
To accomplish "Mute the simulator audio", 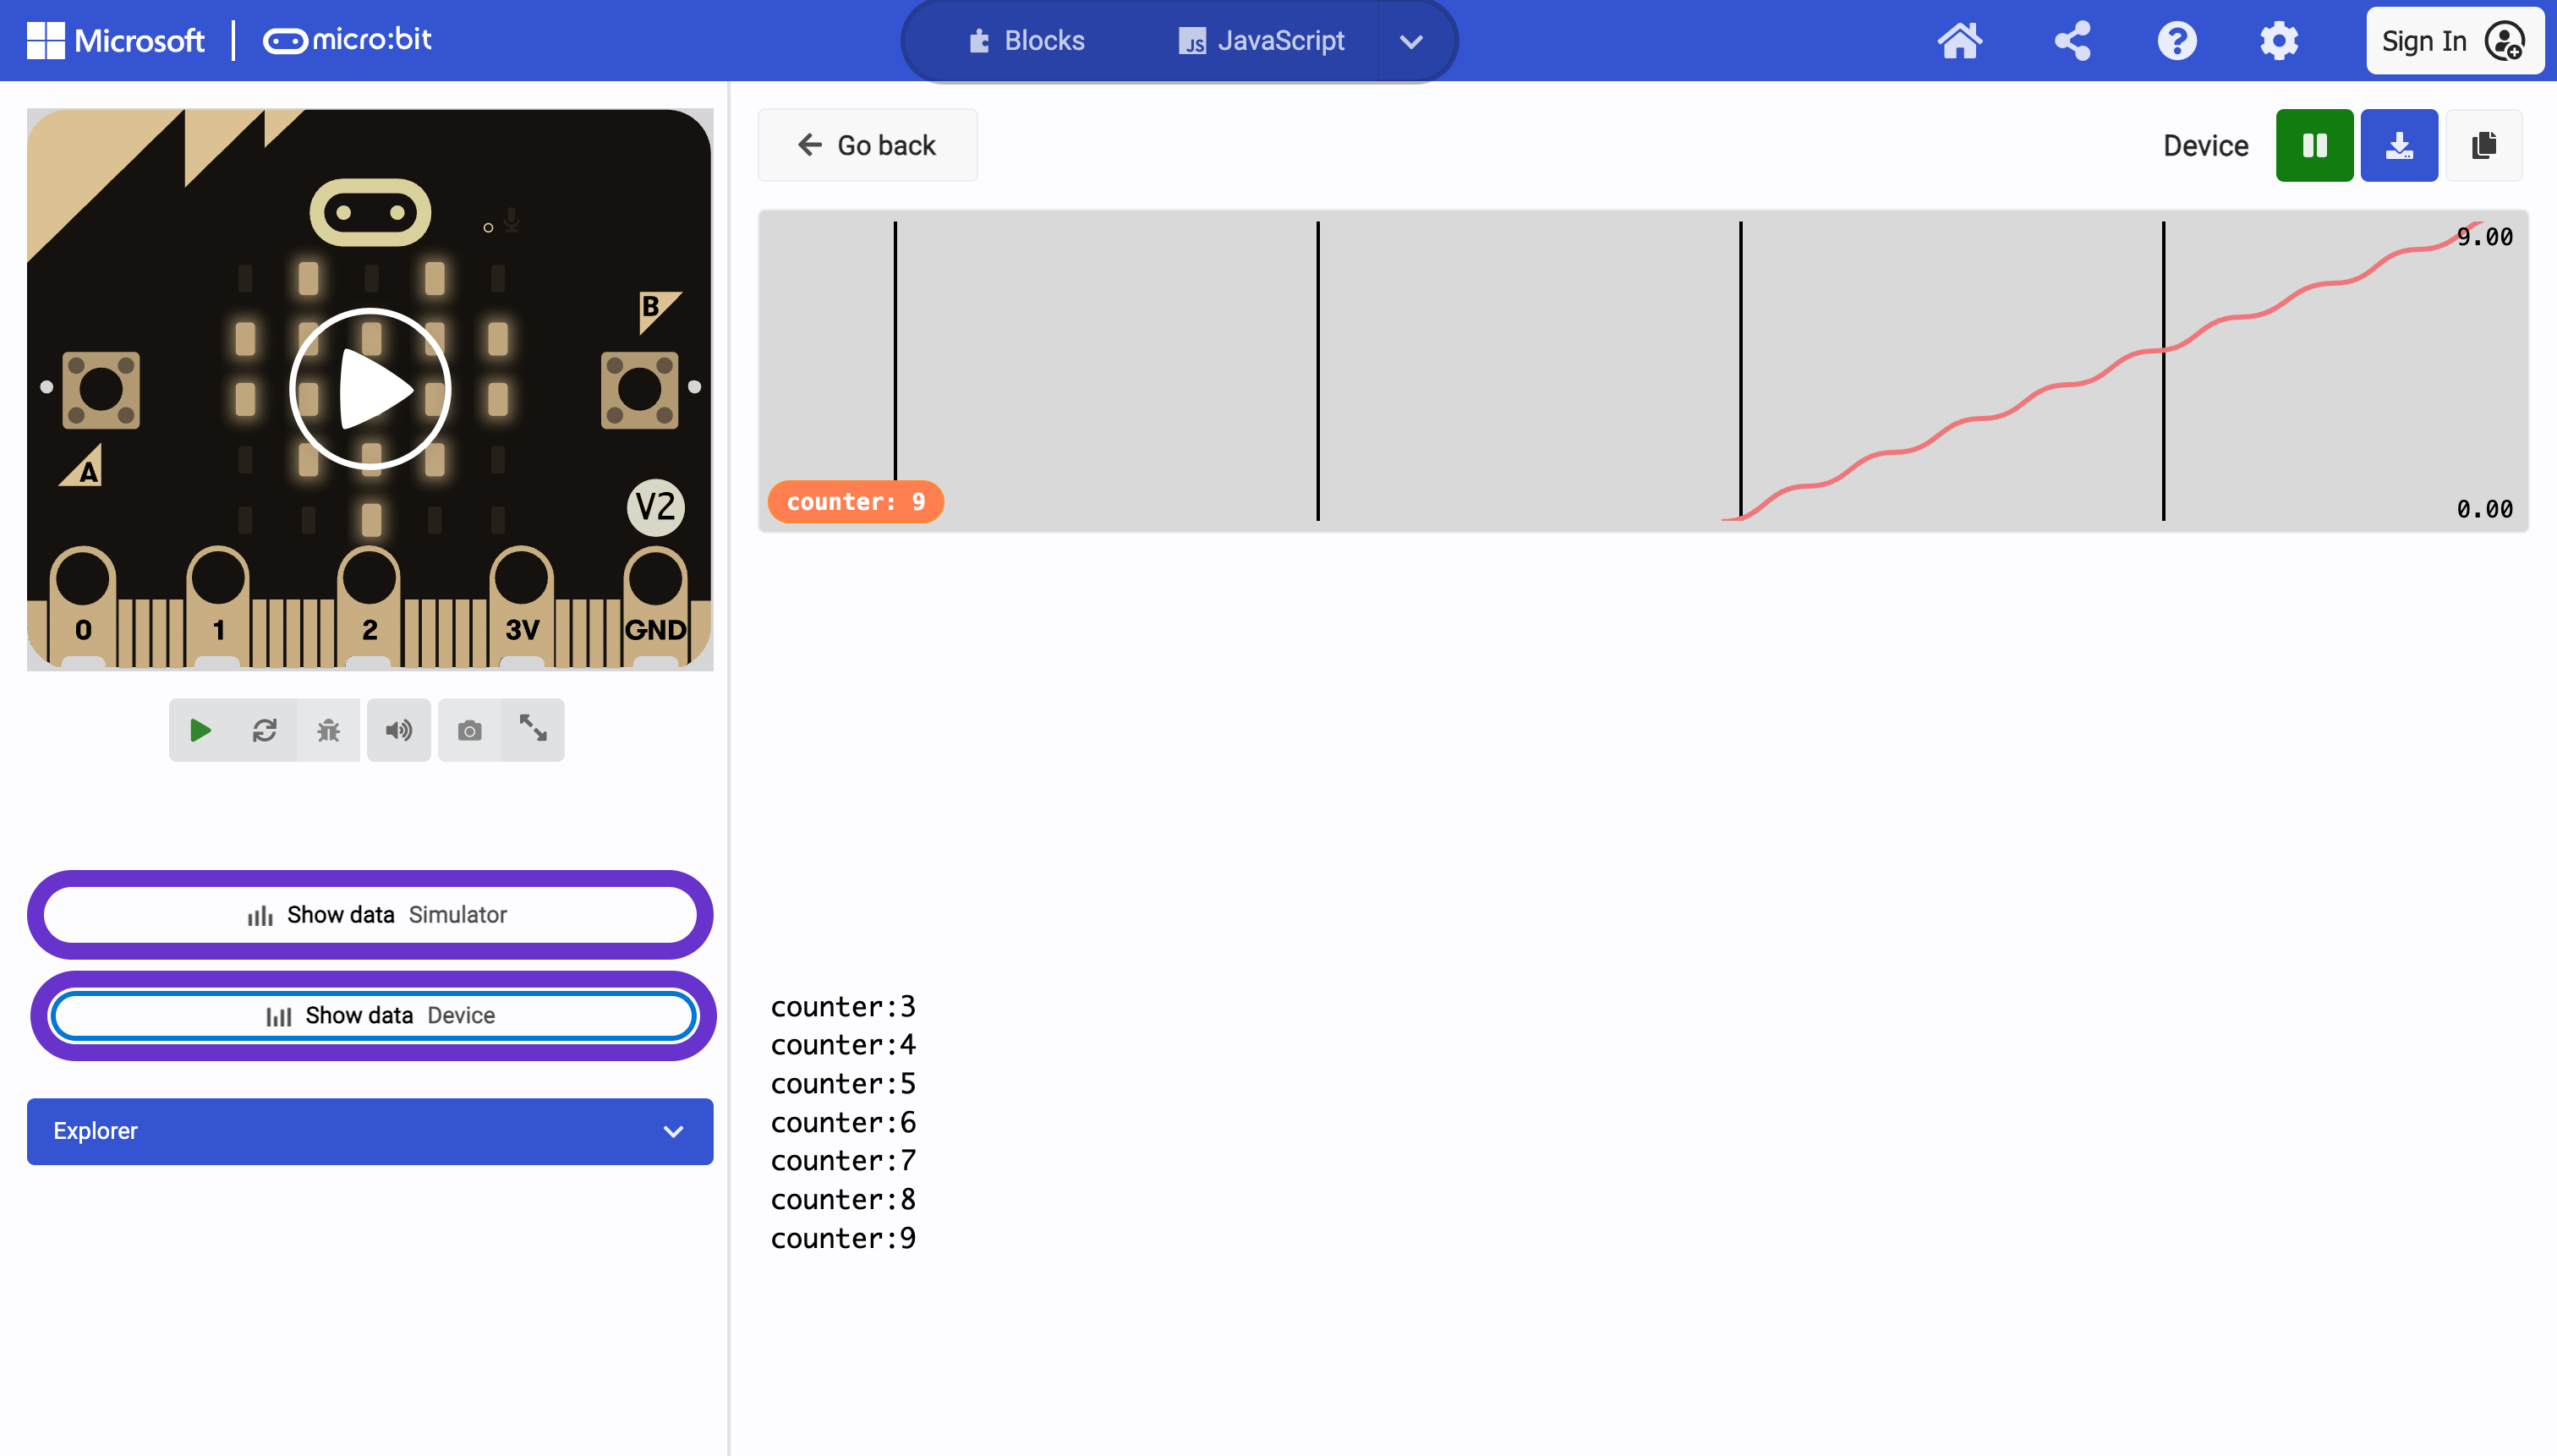I will click(398, 730).
